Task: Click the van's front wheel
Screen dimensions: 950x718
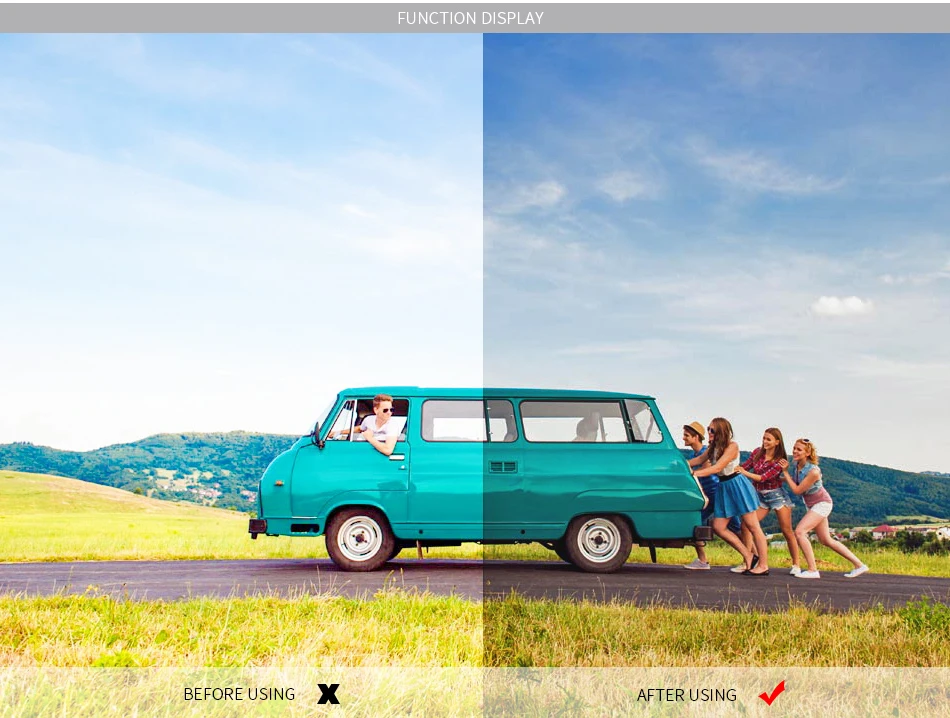Action: point(360,539)
